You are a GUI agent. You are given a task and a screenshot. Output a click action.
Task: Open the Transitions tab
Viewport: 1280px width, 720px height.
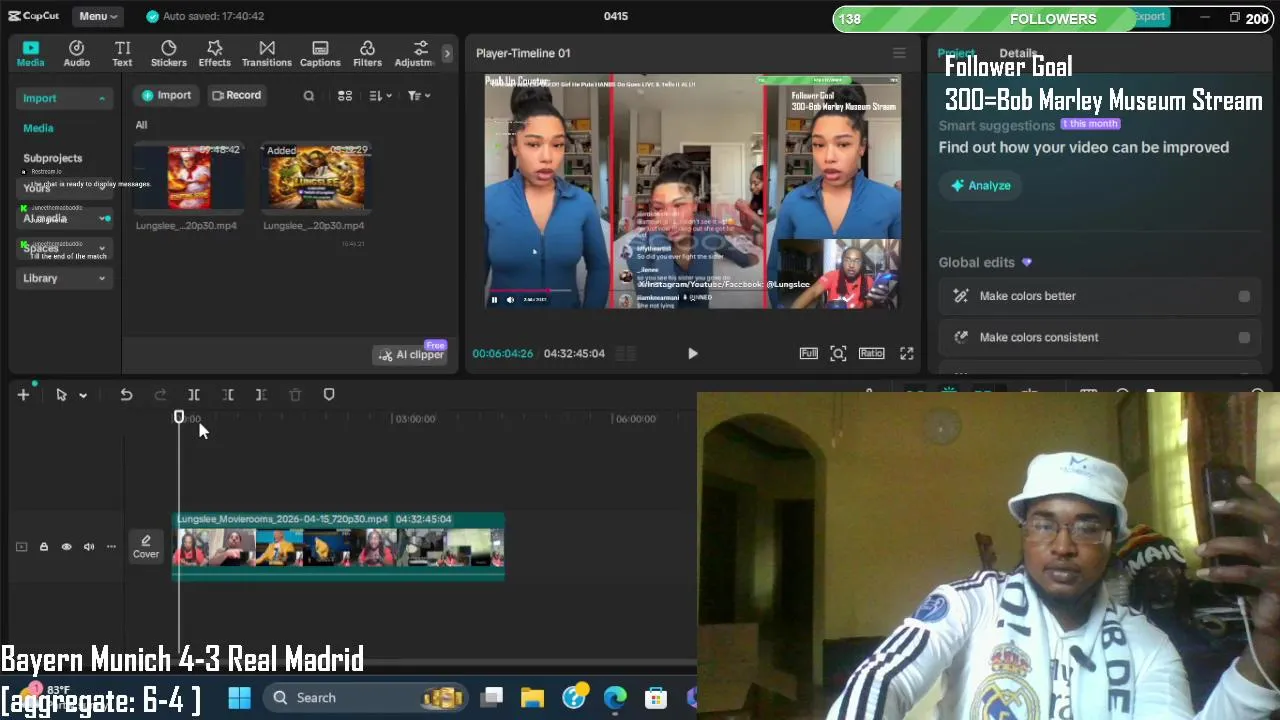(267, 54)
